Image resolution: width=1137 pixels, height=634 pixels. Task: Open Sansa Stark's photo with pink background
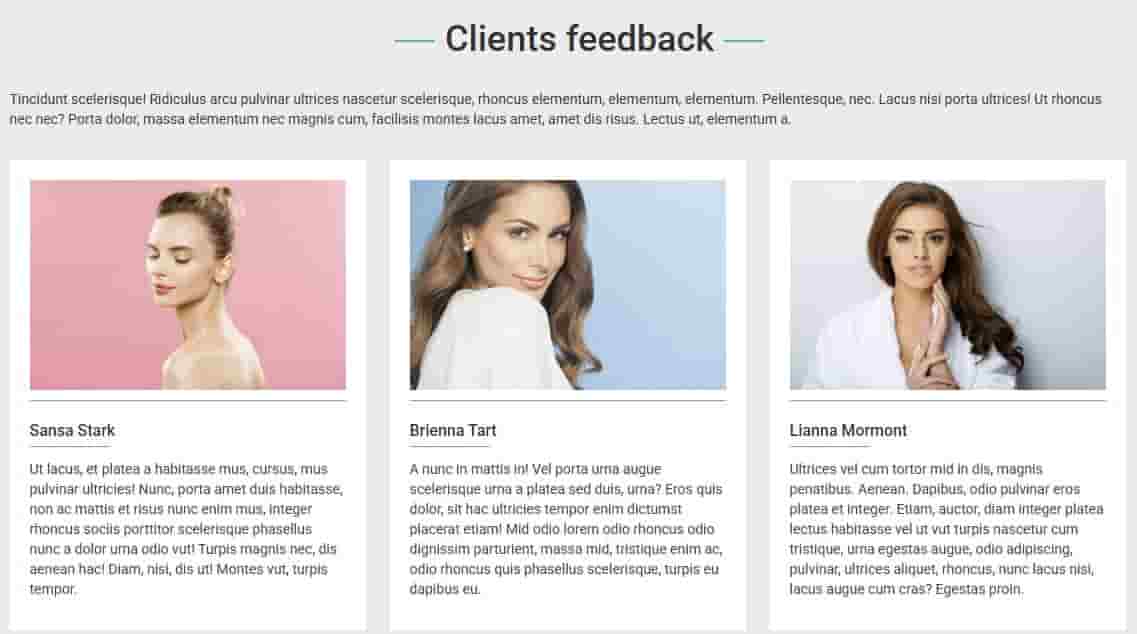[x=188, y=285]
